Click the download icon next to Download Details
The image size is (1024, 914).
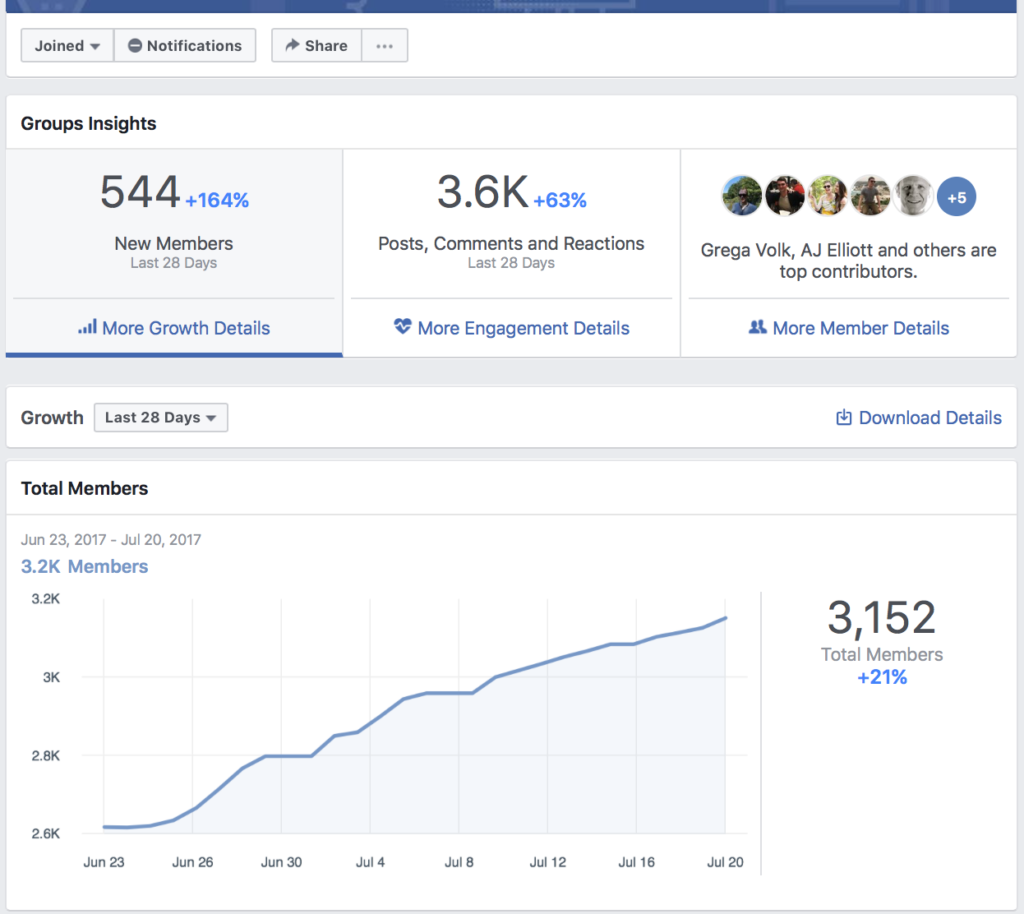(x=843, y=418)
